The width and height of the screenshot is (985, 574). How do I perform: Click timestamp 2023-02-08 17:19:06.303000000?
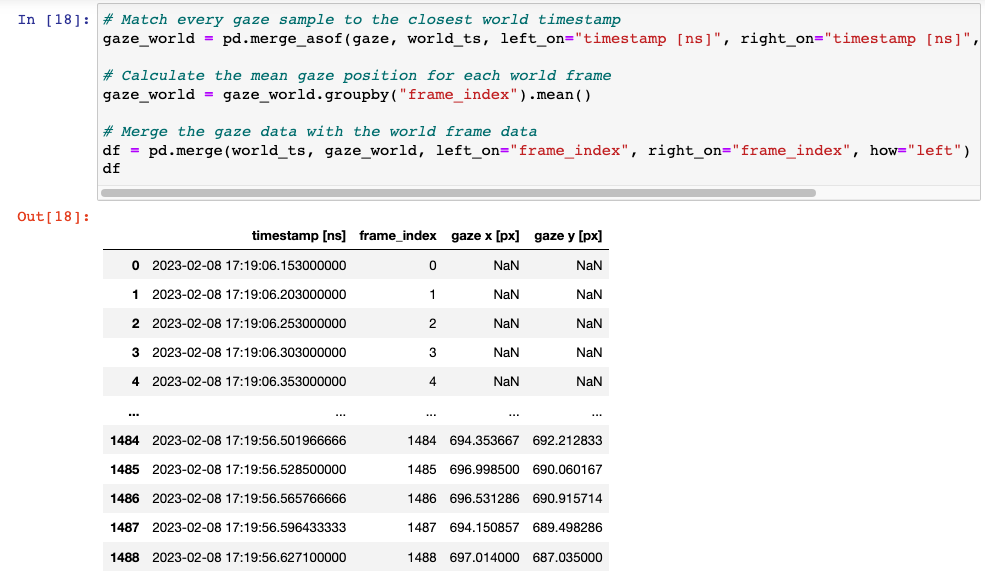pyautogui.click(x=249, y=352)
